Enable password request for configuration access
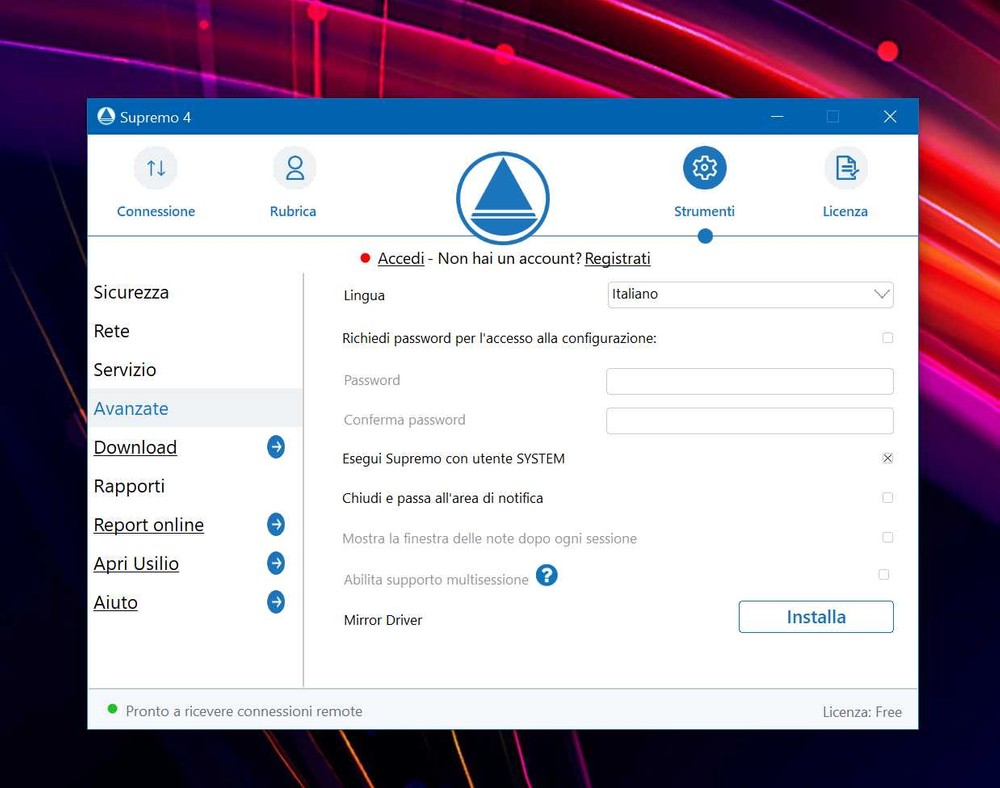Screen dimensions: 1000x788 click(887, 337)
